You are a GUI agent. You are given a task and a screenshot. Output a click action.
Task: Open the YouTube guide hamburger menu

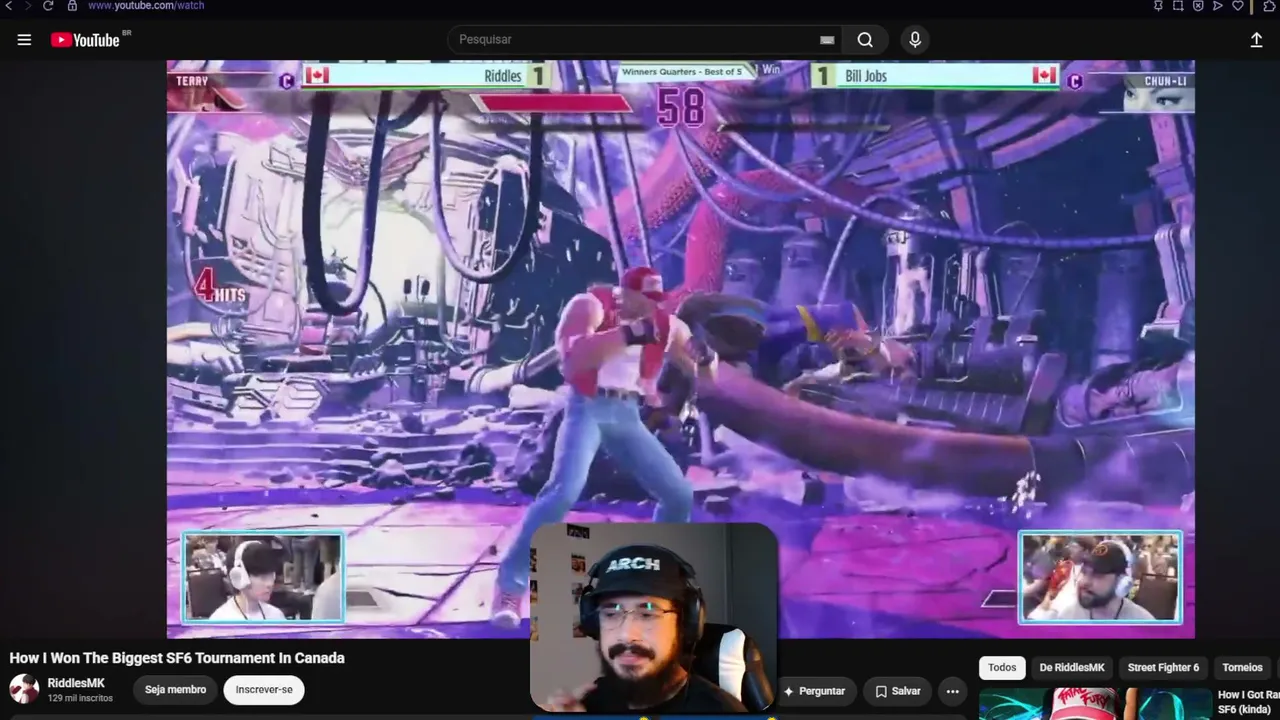pyautogui.click(x=24, y=40)
